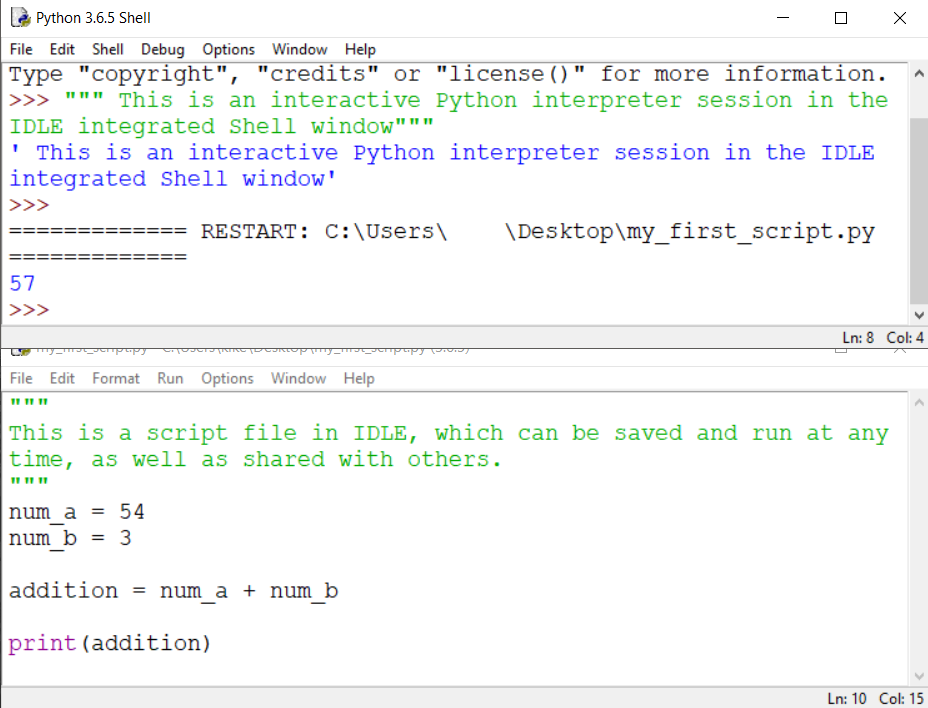
Task: Click the Shell window scroll down arrow
Action: [x=918, y=315]
